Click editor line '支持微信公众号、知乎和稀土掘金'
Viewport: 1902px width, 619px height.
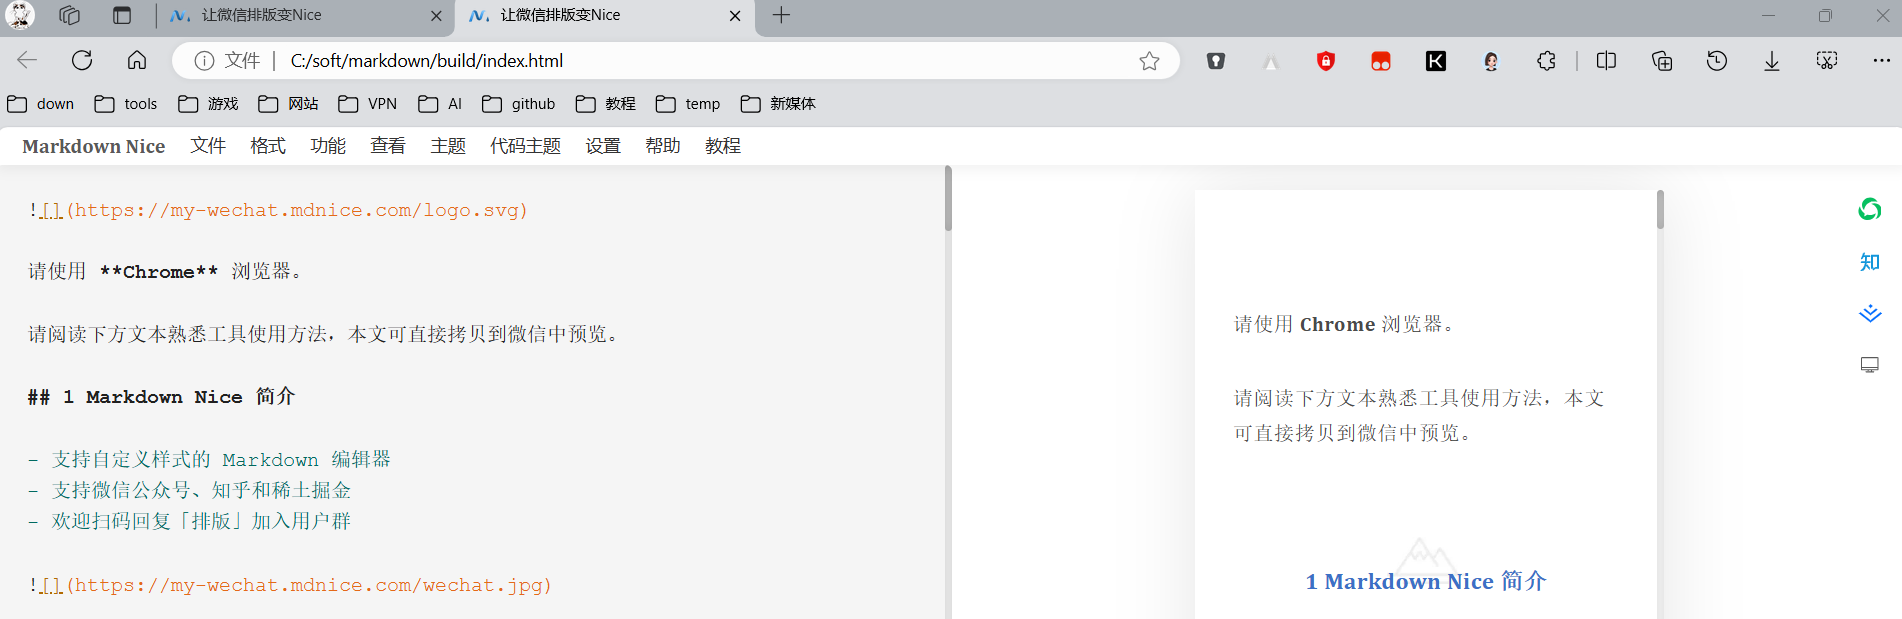point(189,490)
